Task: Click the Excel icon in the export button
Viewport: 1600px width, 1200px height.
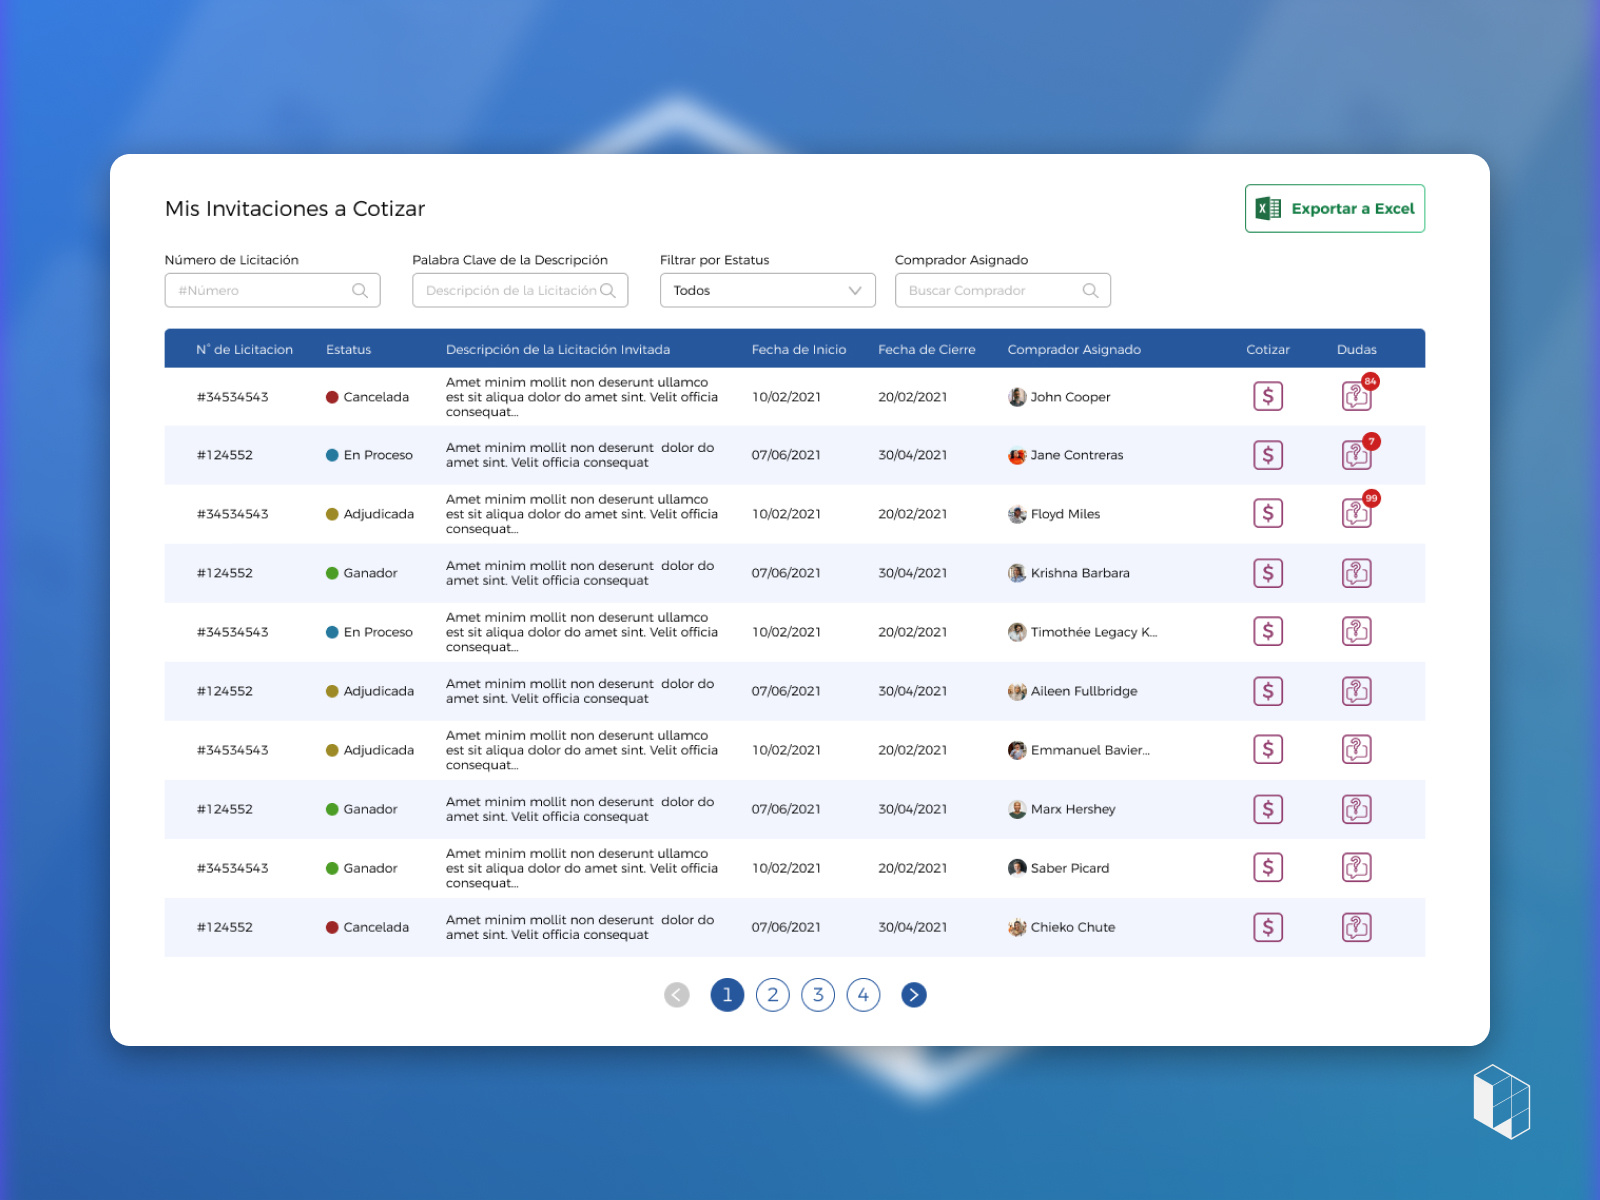Action: click(x=1267, y=208)
